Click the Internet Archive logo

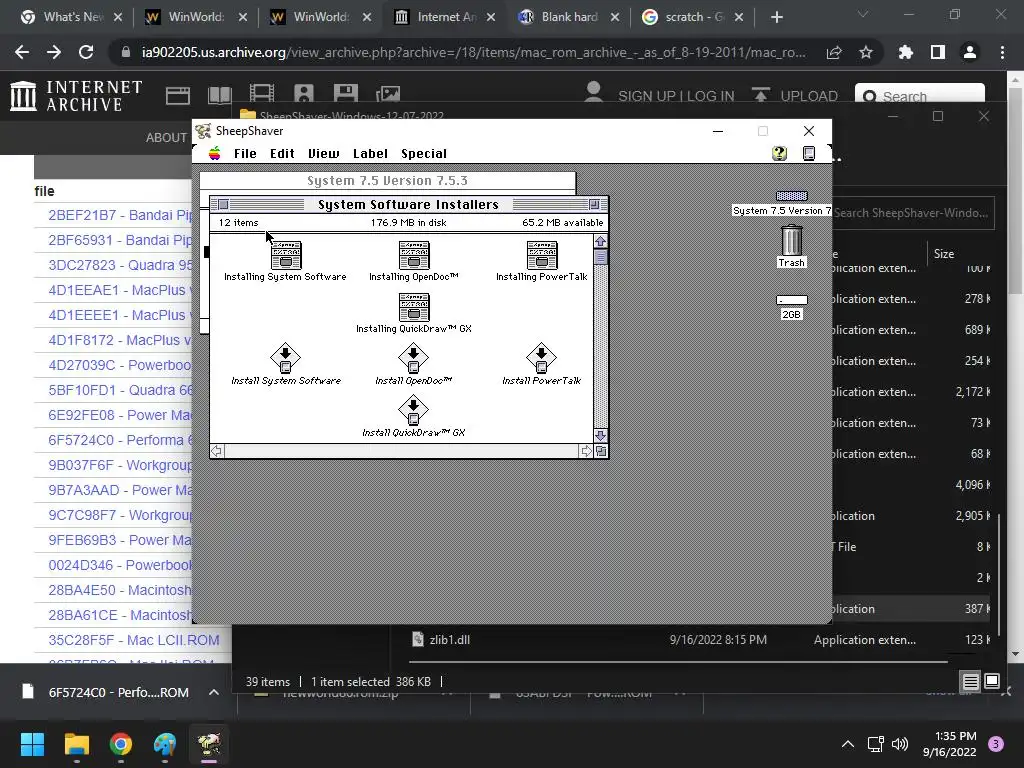point(76,95)
